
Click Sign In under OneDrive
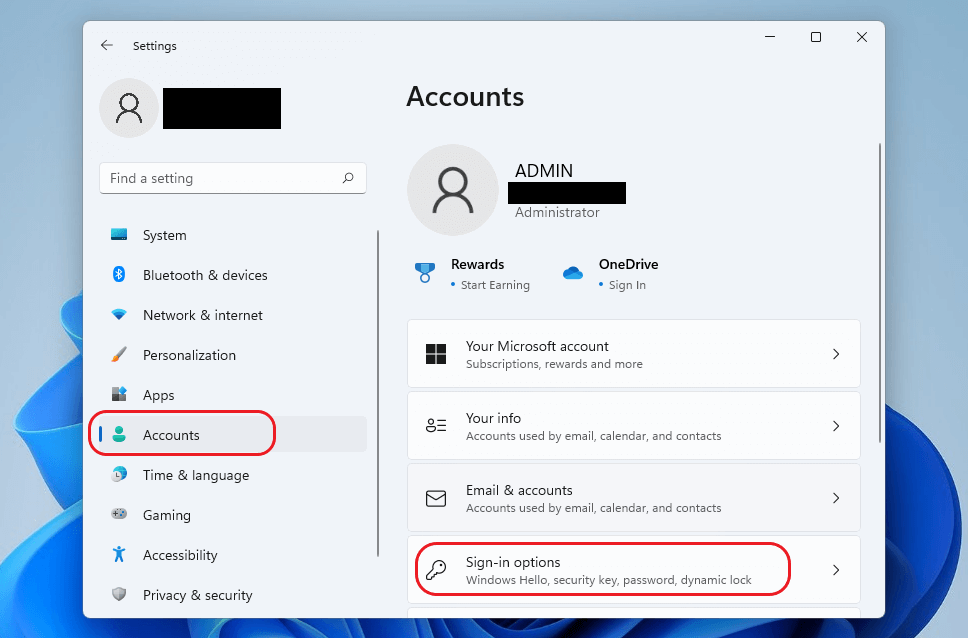[x=625, y=284]
